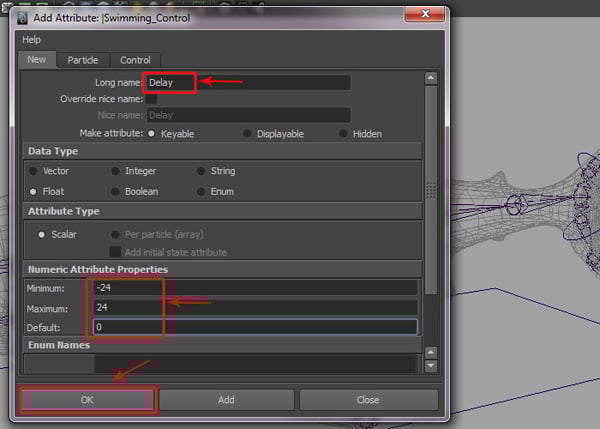Choose the Boolean data type
The width and height of the screenshot is (600, 429).
(115, 191)
